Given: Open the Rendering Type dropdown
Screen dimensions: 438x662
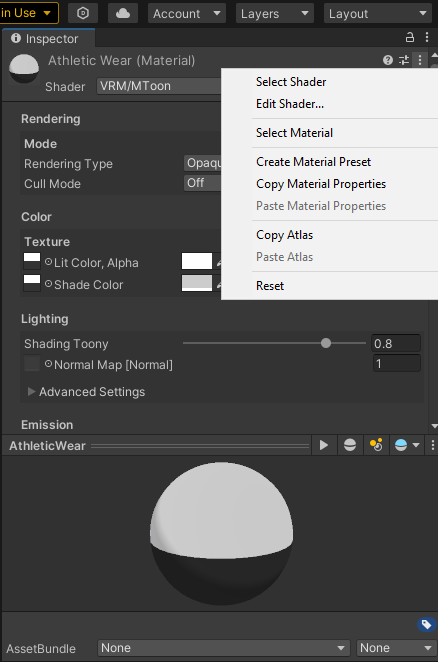Looking at the screenshot, I should click(x=202, y=163).
